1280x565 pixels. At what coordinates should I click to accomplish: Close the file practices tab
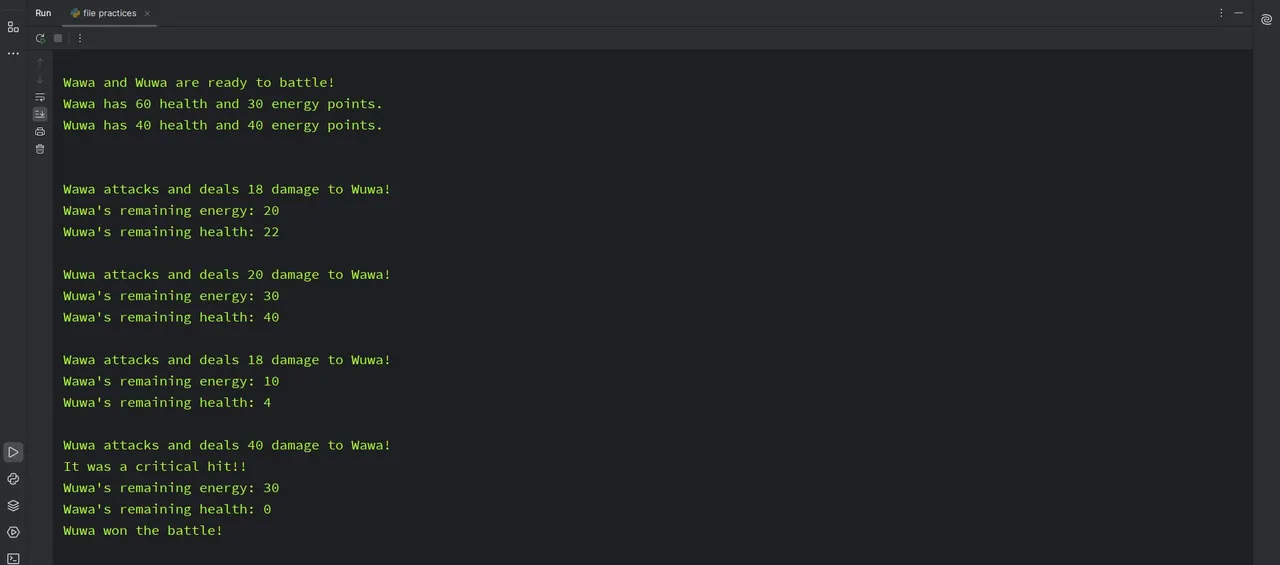click(147, 13)
